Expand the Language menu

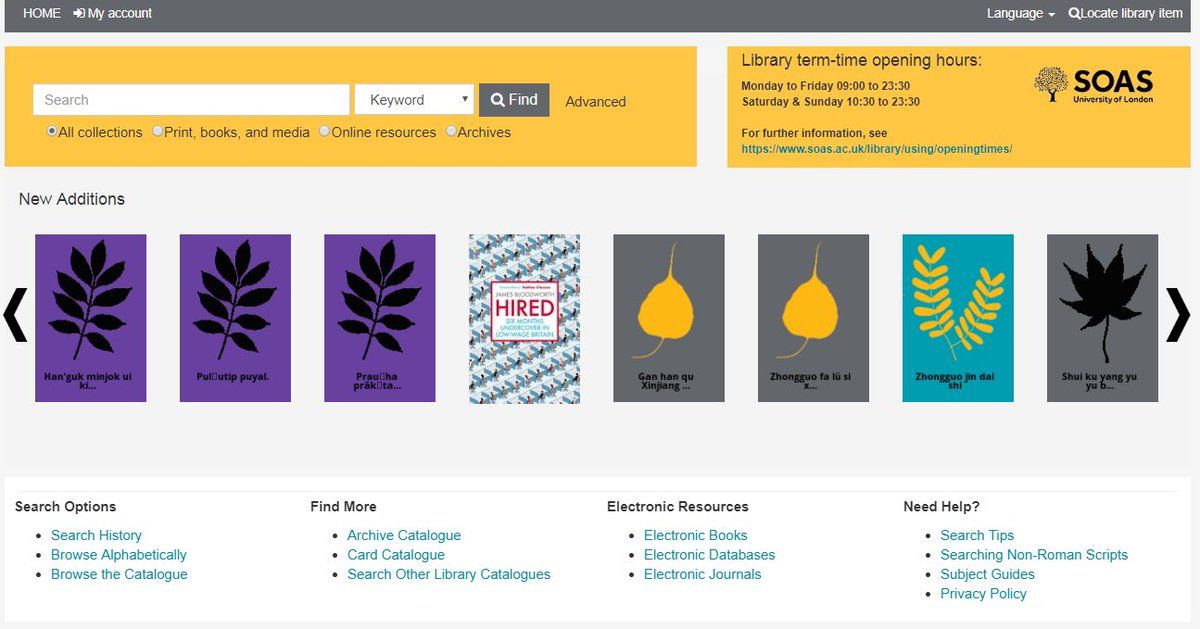(x=1020, y=14)
